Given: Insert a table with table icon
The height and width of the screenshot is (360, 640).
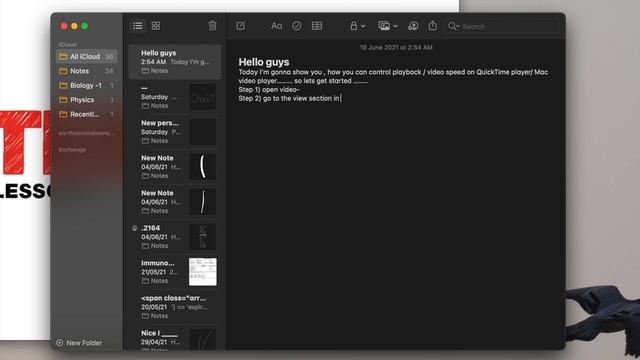Looking at the screenshot, I should click(x=317, y=26).
